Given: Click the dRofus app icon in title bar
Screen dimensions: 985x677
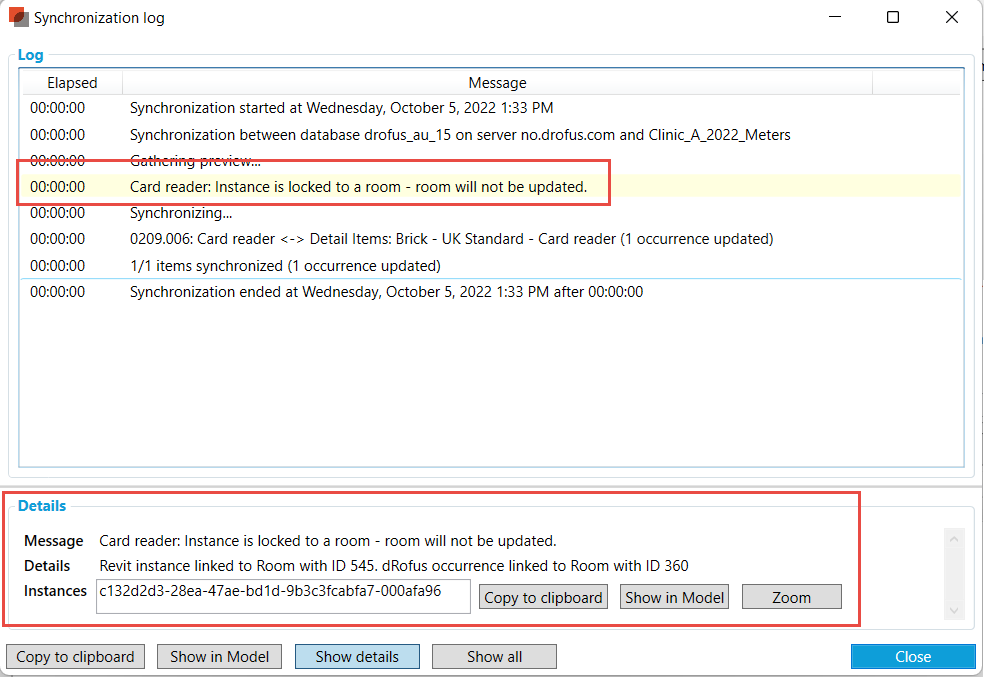Looking at the screenshot, I should coord(18,17).
